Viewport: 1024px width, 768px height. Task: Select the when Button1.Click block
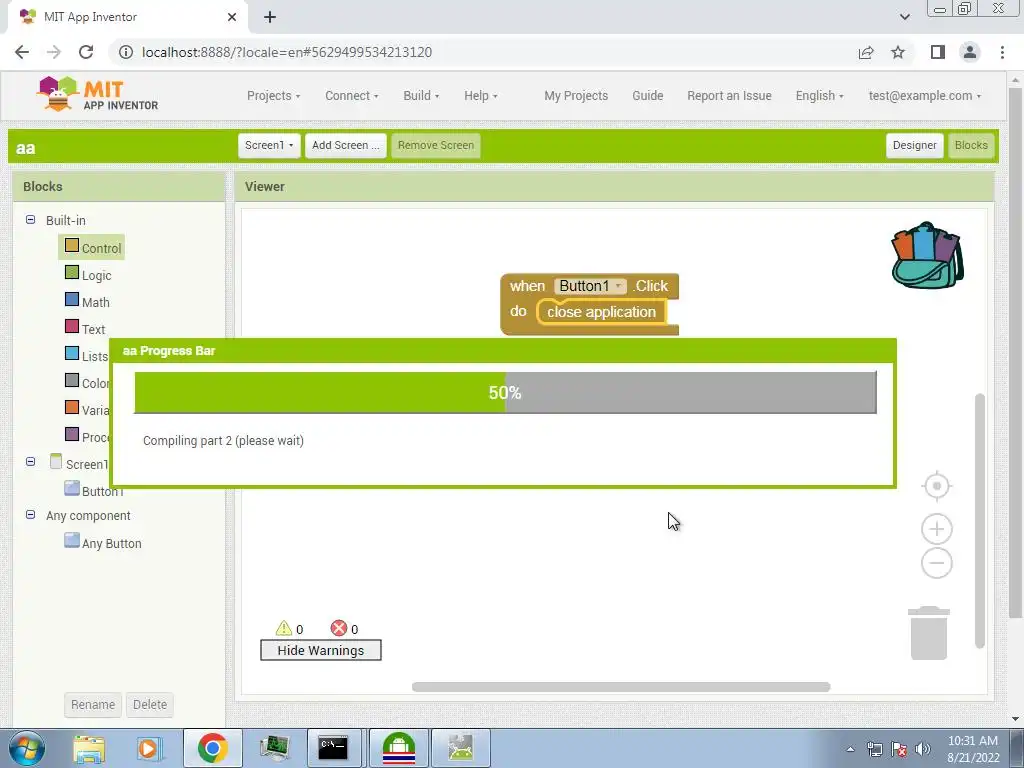(x=528, y=286)
